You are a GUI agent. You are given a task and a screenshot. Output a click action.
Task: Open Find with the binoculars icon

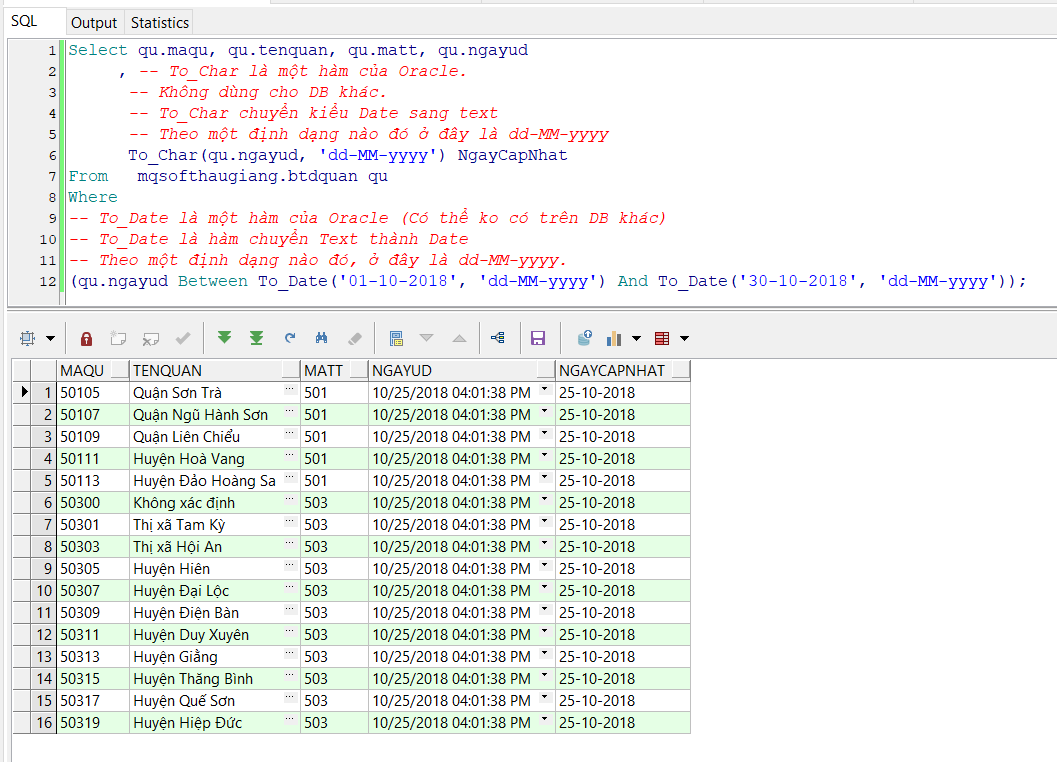pyautogui.click(x=321, y=338)
